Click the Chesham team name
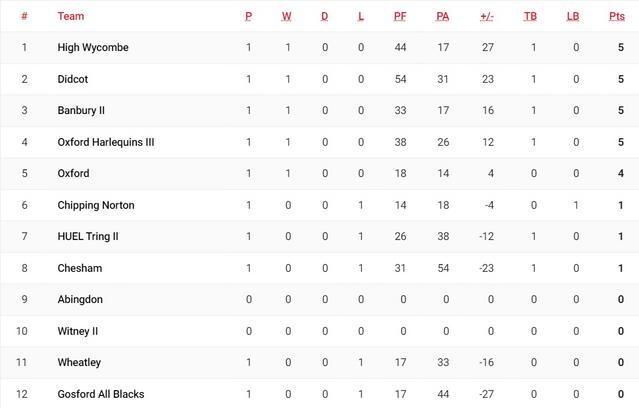This screenshot has width=639, height=408. pos(80,268)
